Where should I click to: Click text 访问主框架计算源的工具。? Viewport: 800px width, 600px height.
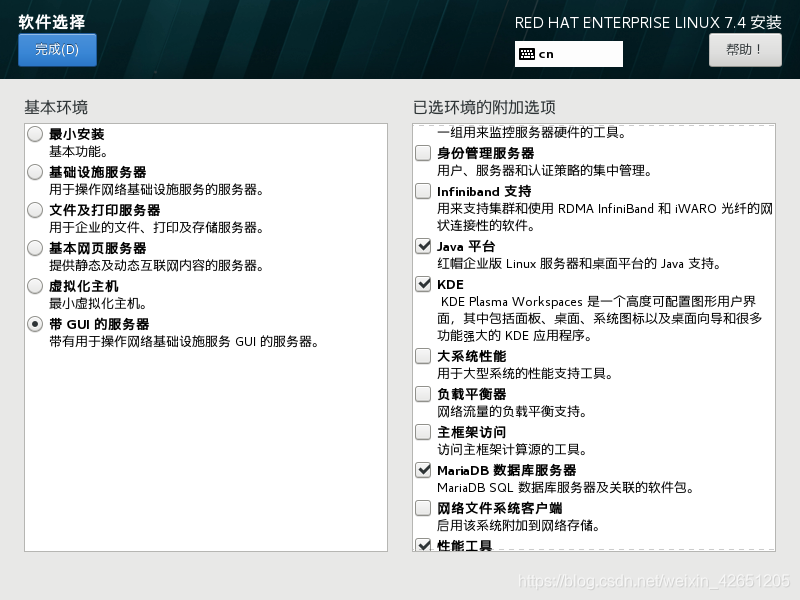512,449
